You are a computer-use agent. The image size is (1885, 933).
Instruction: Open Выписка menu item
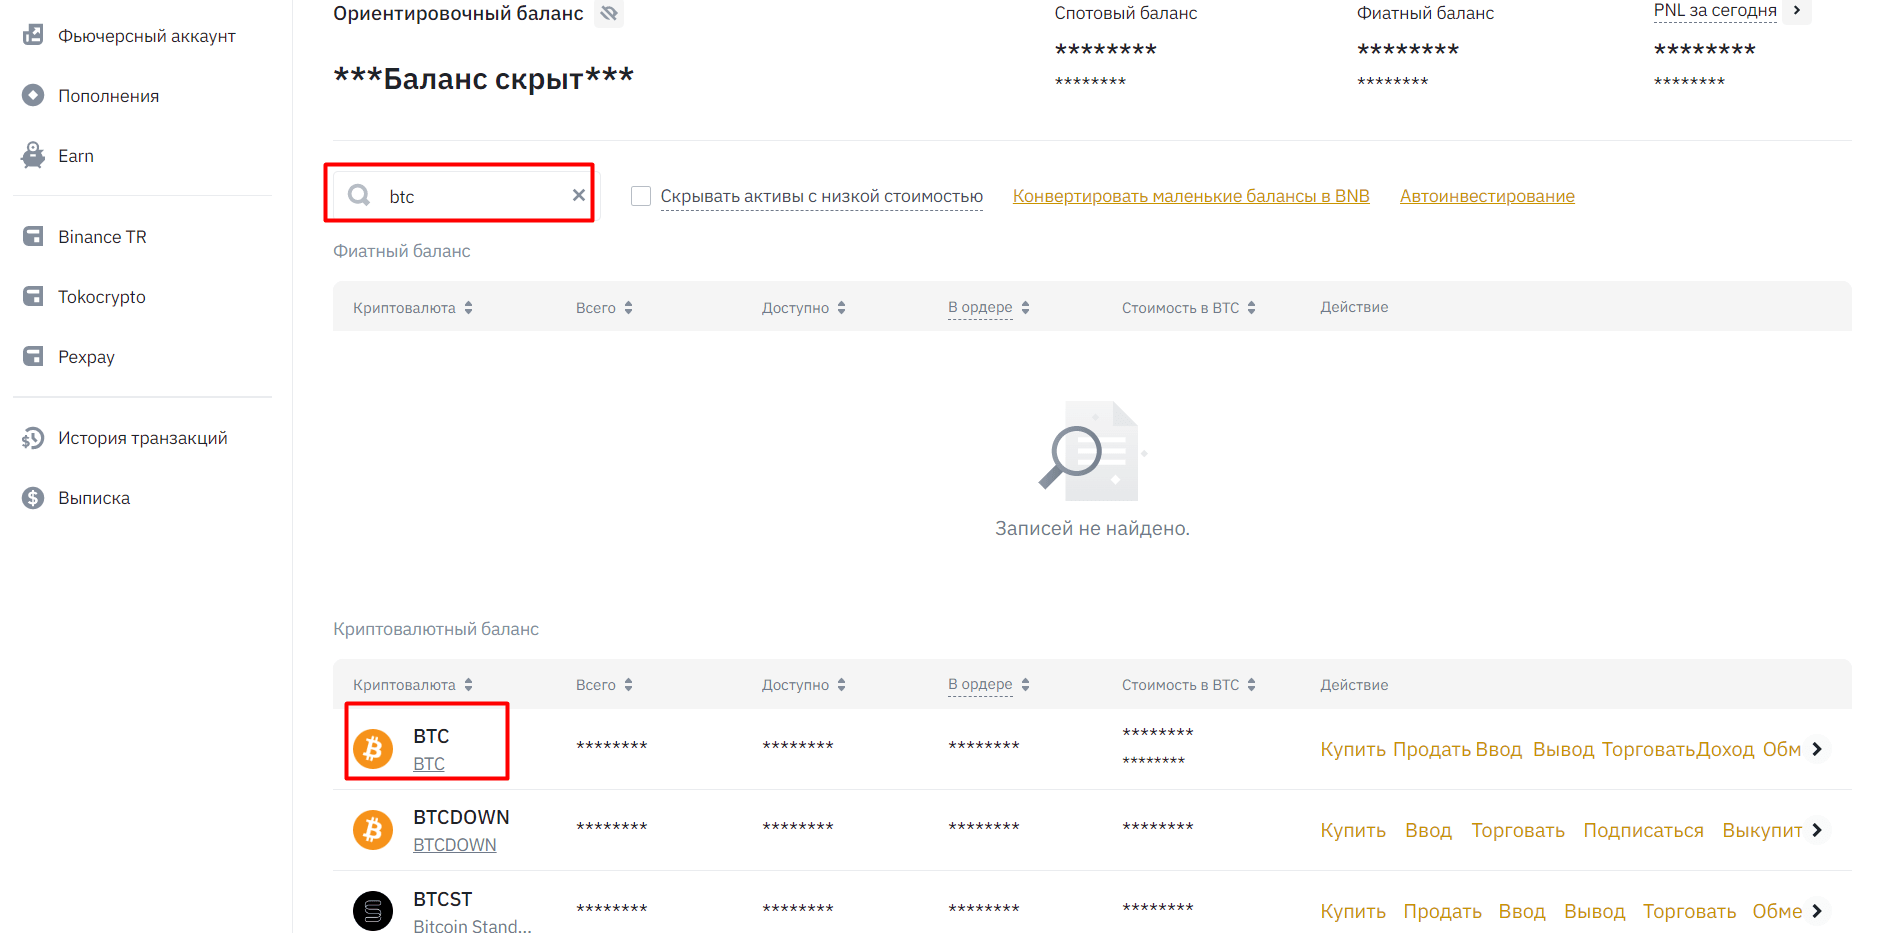pyautogui.click(x=94, y=498)
